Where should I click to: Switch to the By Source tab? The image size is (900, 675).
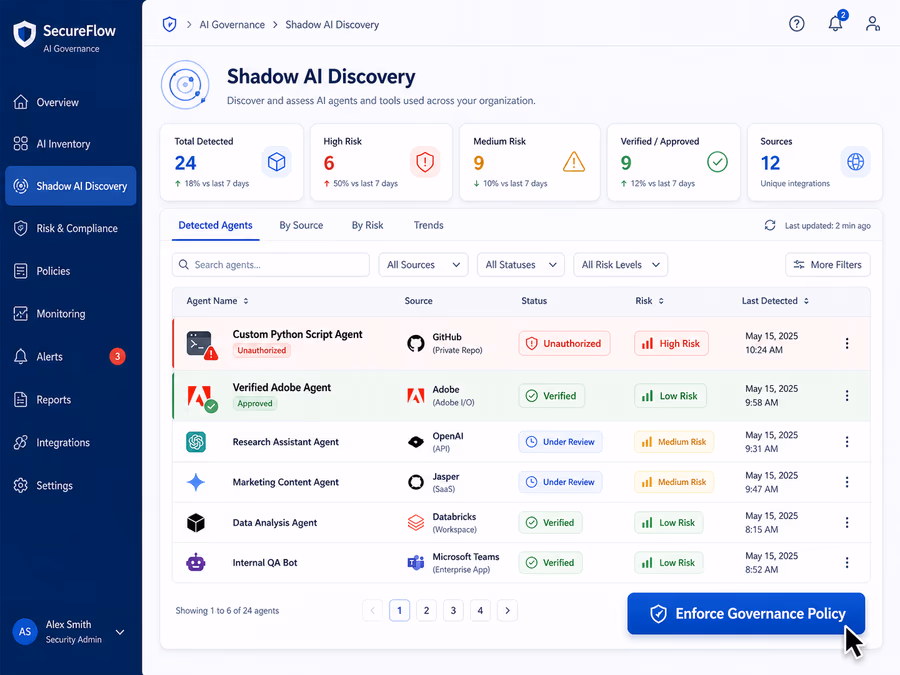(x=301, y=225)
